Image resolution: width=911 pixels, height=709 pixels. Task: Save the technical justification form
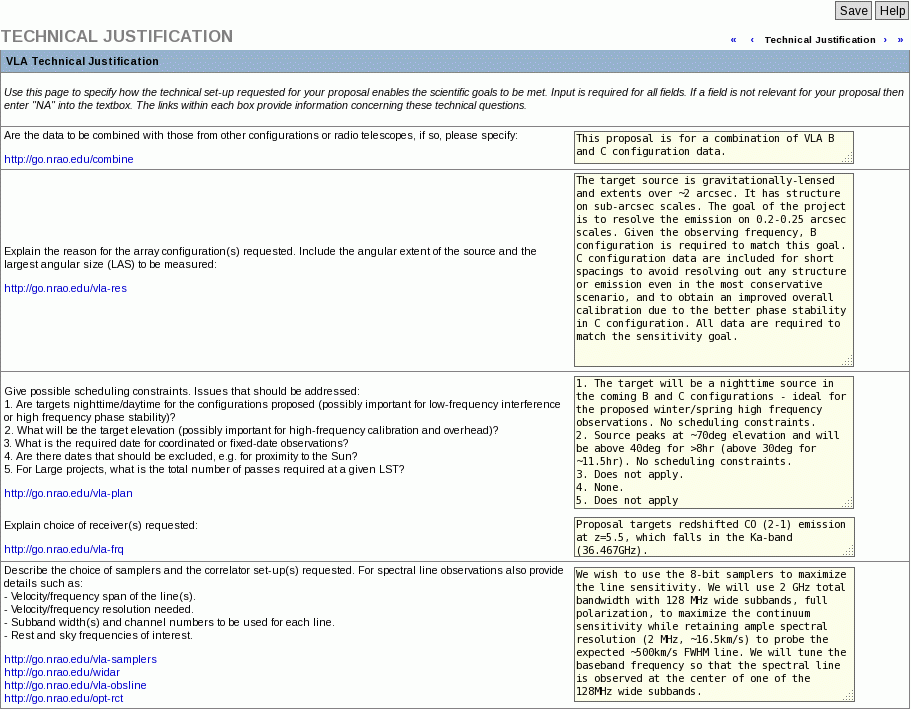(852, 10)
